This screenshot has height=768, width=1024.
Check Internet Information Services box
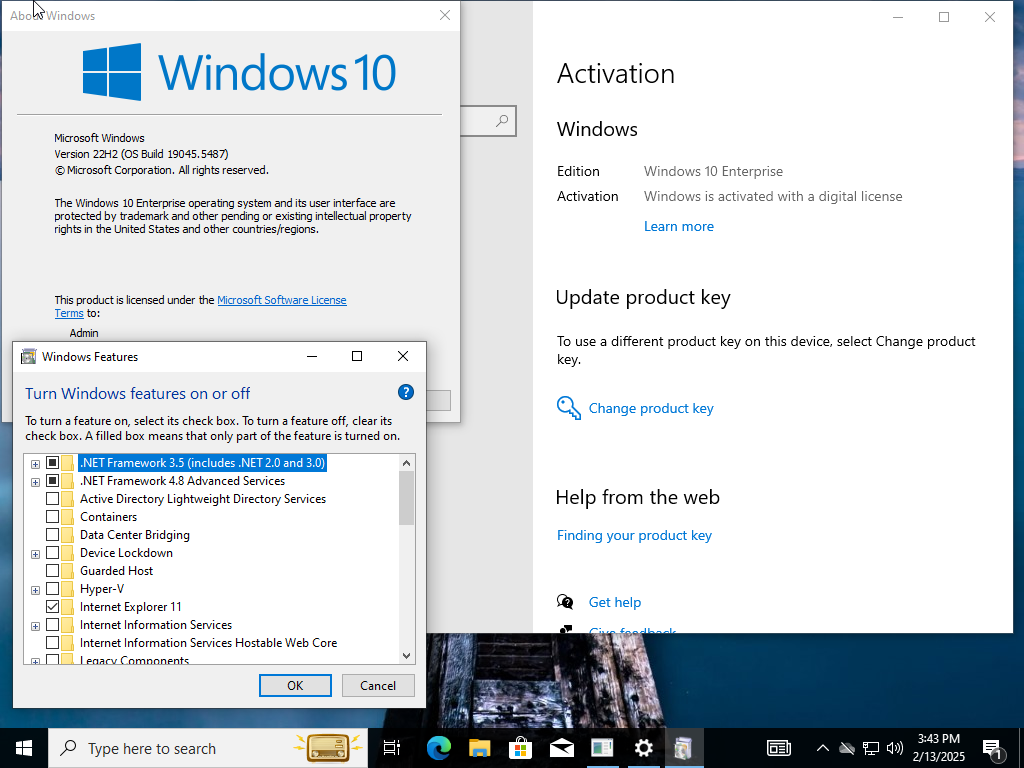point(52,625)
